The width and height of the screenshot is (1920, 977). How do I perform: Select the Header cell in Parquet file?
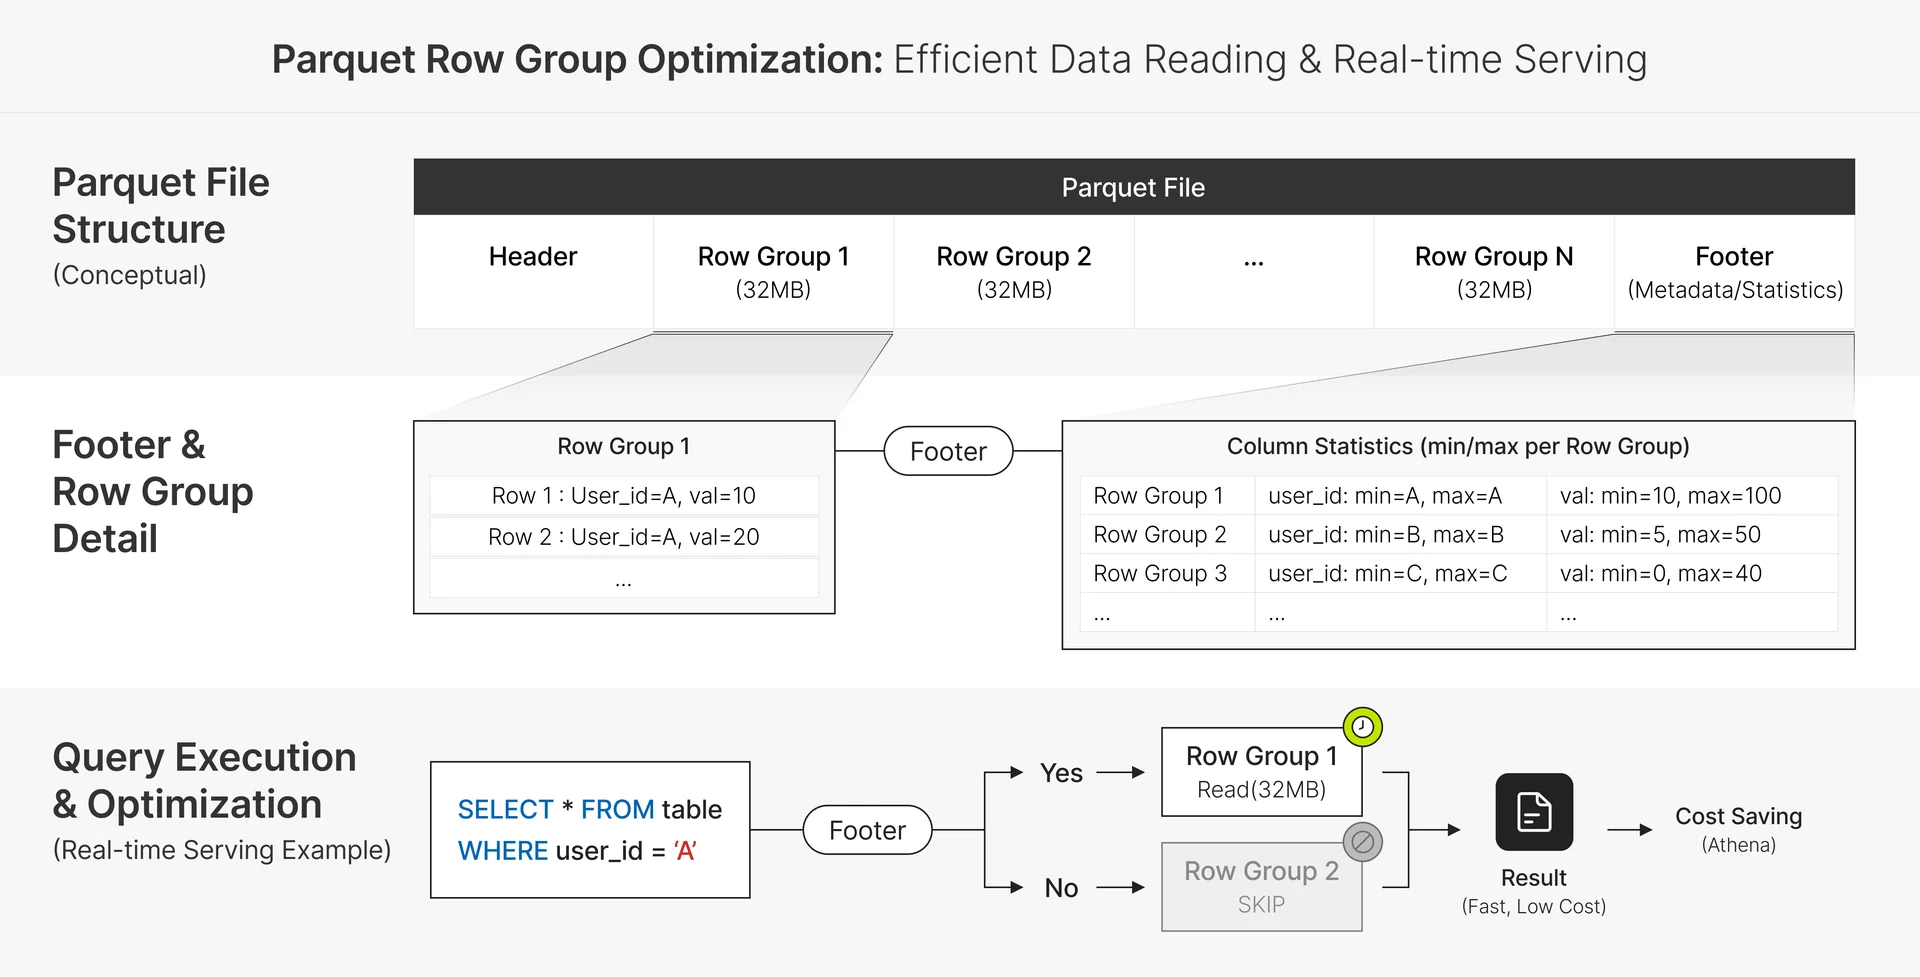coord(533,271)
